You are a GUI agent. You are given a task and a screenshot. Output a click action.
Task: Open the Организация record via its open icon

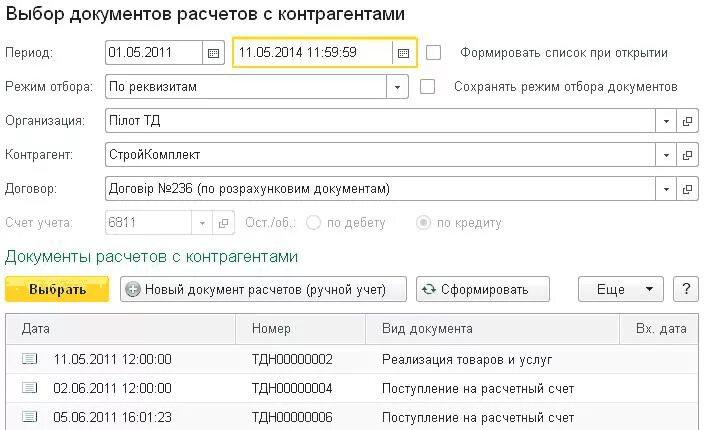point(687,121)
